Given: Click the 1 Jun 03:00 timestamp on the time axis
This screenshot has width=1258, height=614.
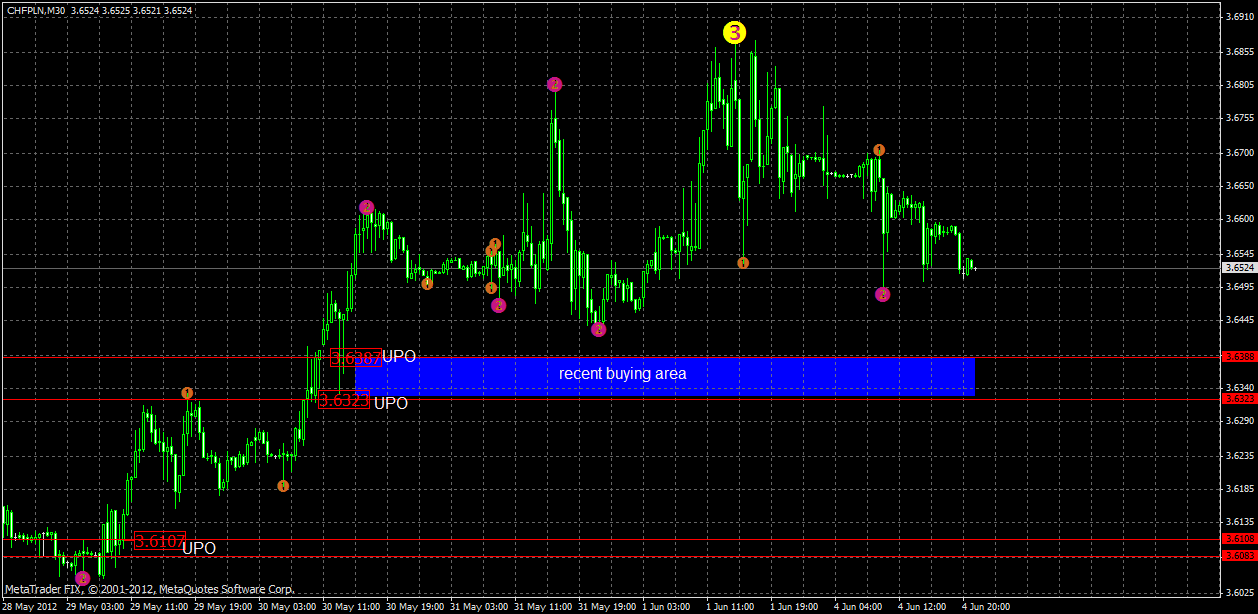Looking at the screenshot, I should [664, 606].
